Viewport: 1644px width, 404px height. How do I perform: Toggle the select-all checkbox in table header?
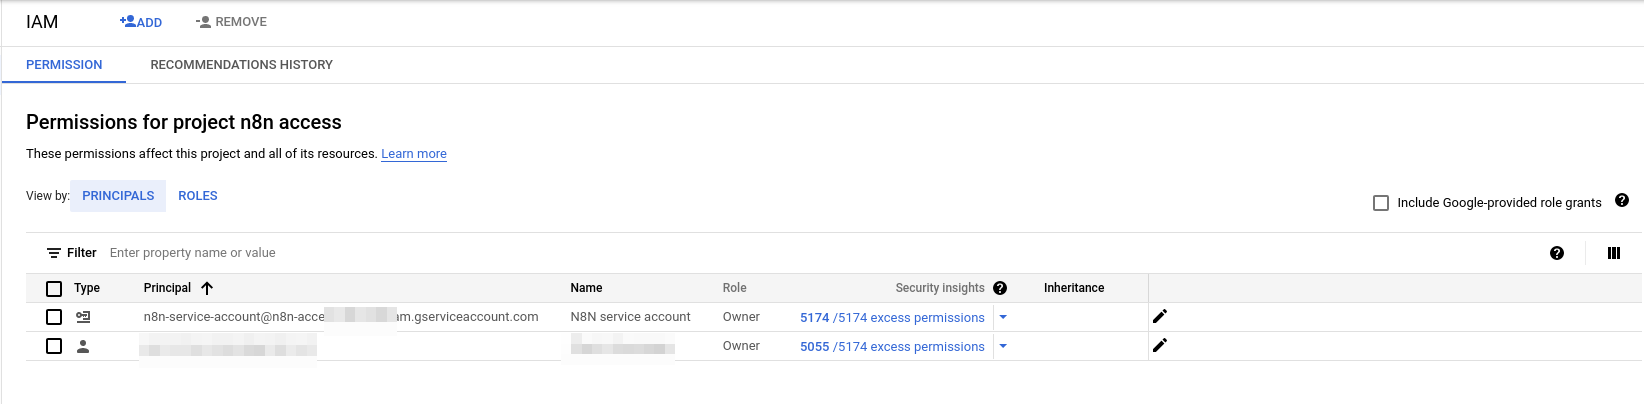[54, 289]
